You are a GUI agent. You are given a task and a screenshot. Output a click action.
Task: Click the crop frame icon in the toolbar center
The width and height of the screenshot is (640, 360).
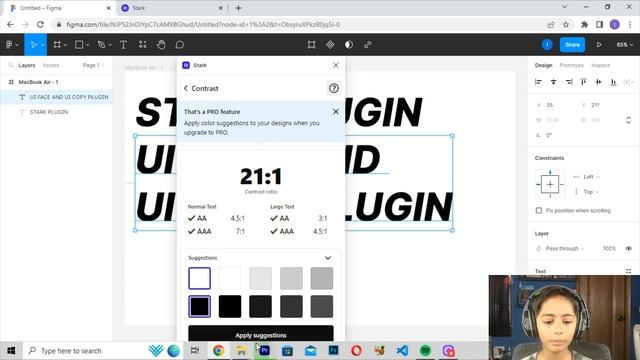point(311,44)
